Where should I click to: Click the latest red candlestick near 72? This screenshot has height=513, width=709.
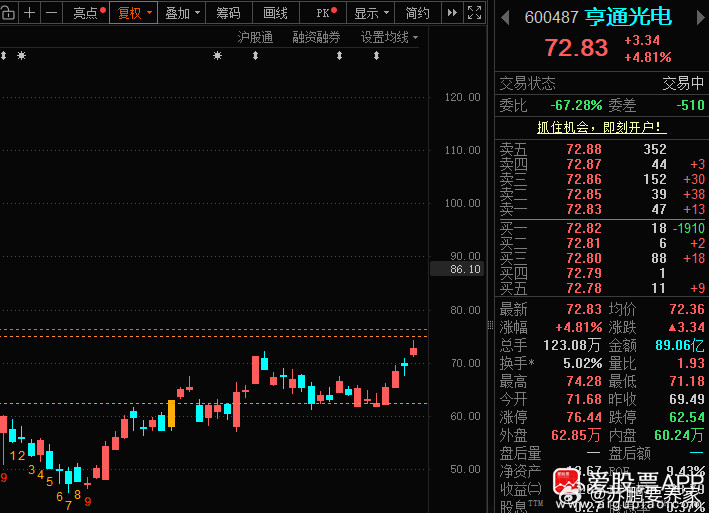(x=413, y=349)
